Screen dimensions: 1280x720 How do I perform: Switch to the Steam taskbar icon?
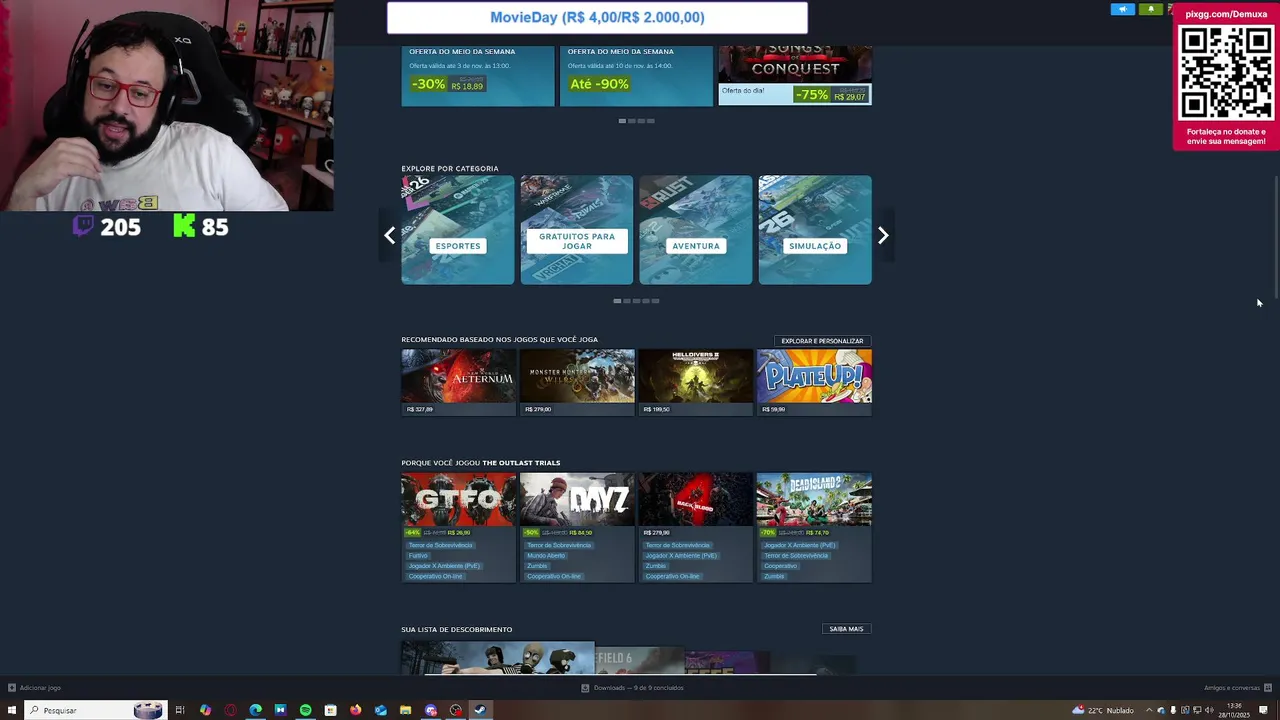click(480, 710)
